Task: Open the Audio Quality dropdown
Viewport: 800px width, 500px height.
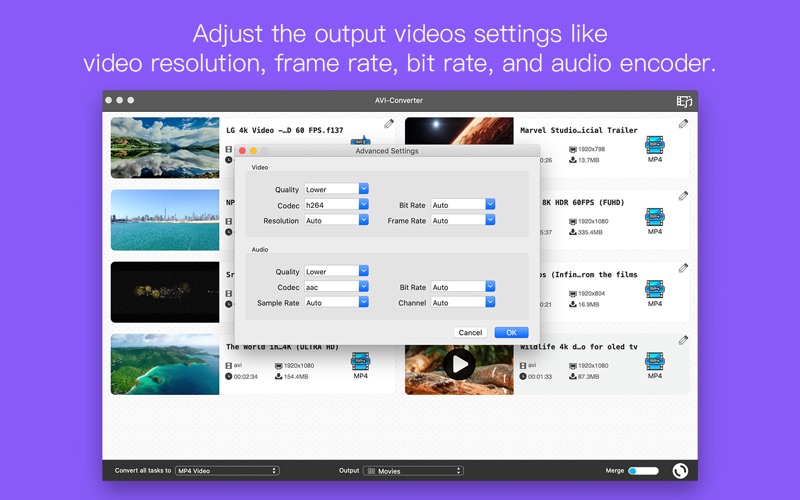Action: (x=336, y=271)
